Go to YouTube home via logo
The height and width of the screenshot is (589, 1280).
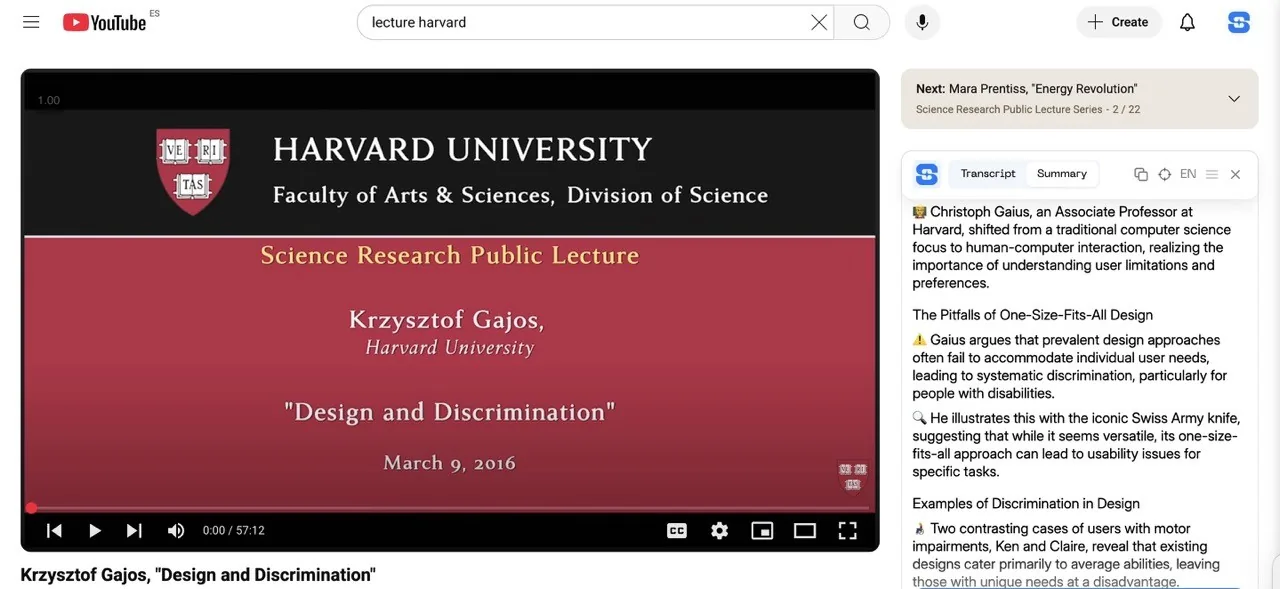pos(105,22)
